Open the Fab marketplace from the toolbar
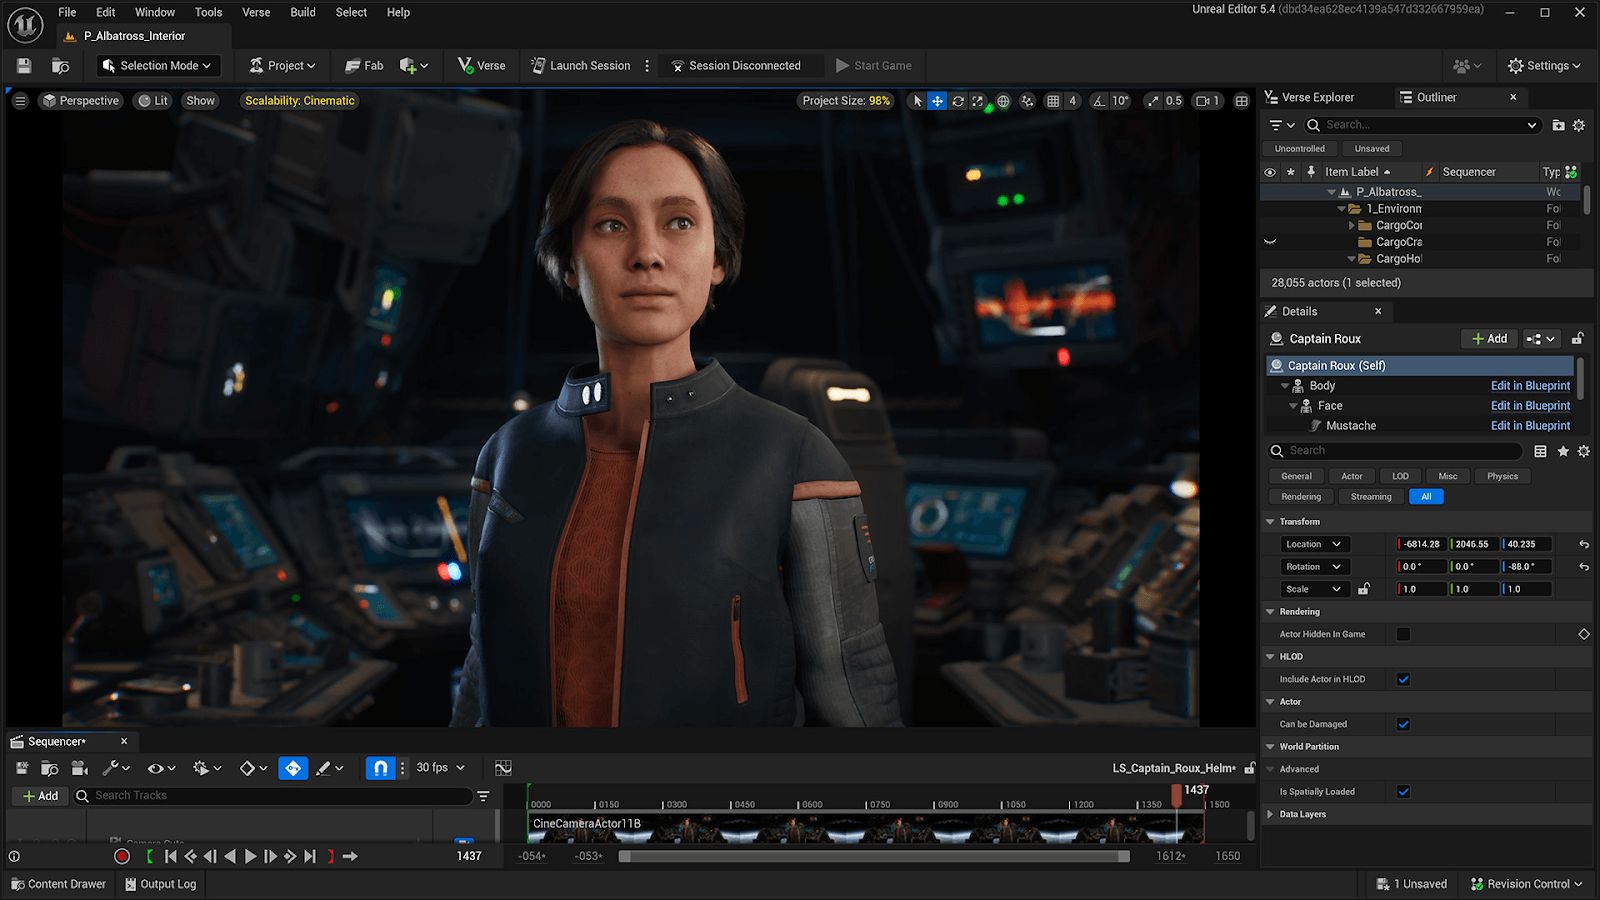 tap(364, 65)
